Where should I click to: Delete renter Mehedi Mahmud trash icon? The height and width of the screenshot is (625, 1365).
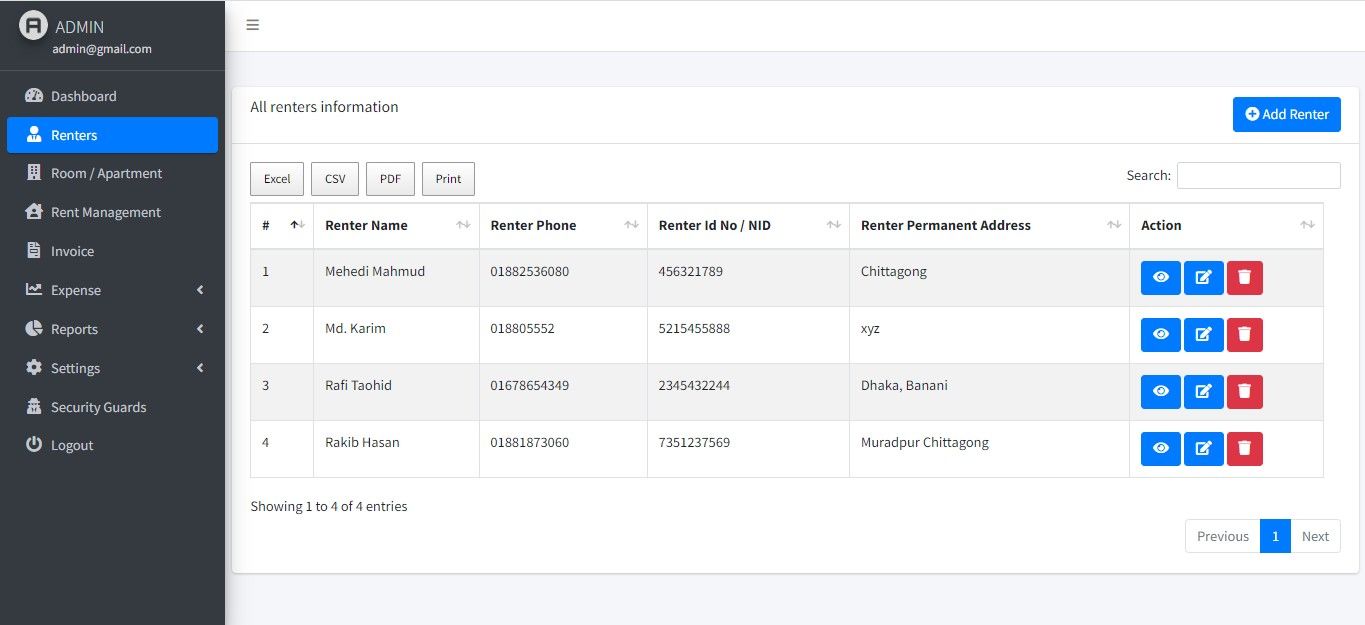[1244, 278]
